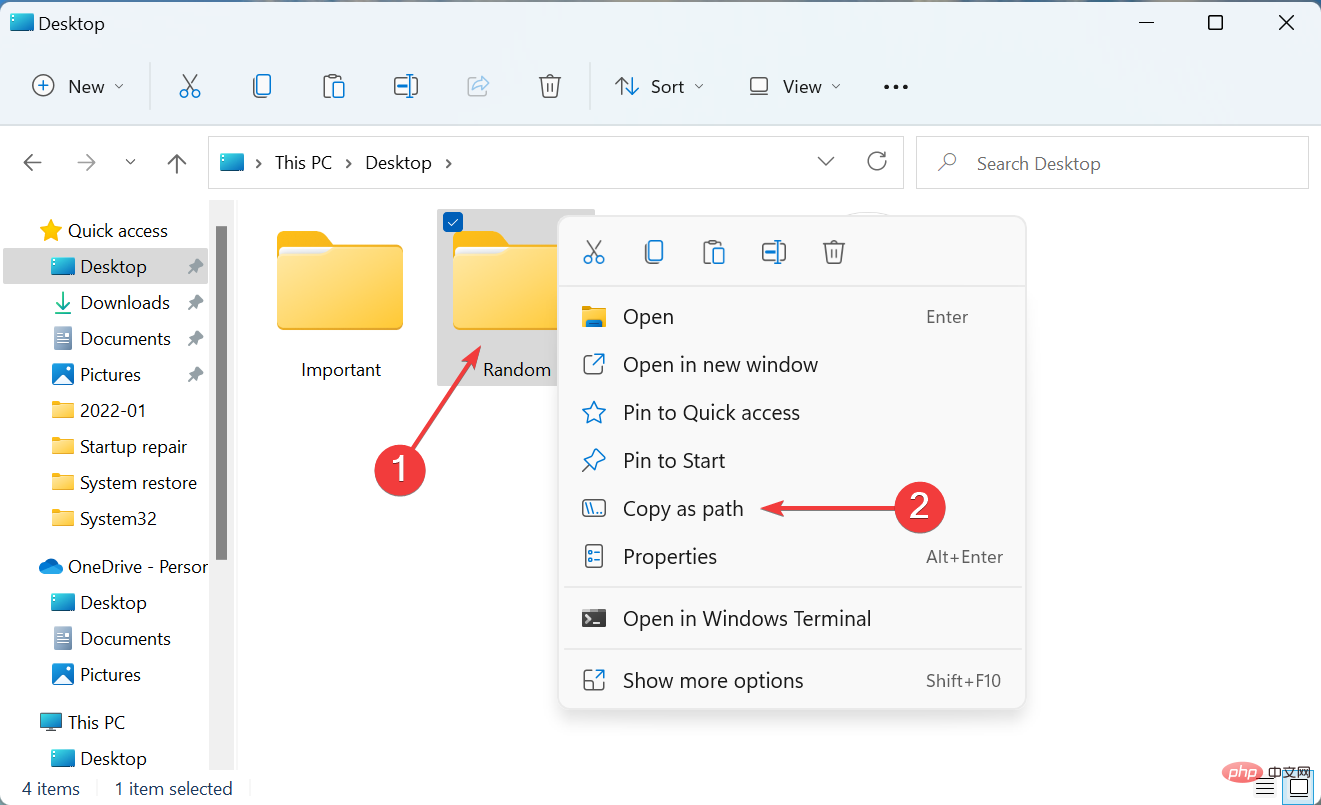Expand the Recent locations chevron
The height and width of the screenshot is (805, 1321).
[131, 162]
